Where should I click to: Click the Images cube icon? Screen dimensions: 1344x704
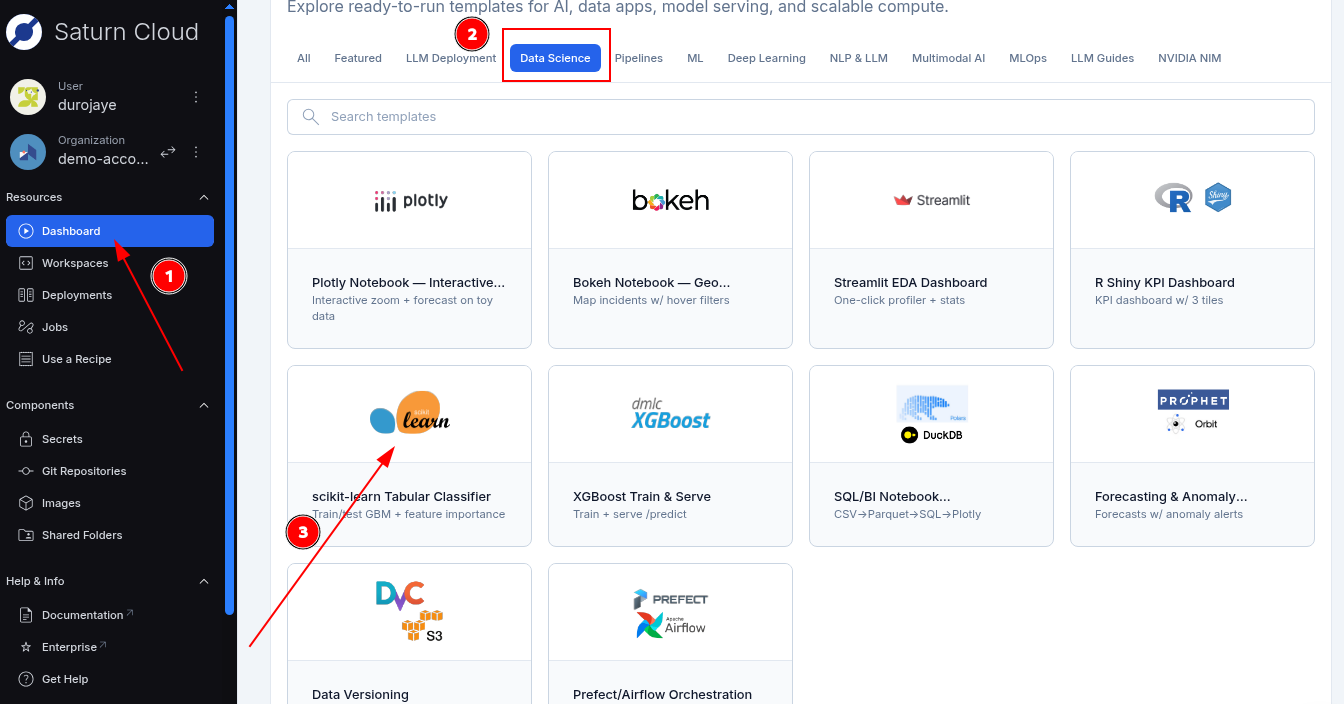[x=26, y=503]
